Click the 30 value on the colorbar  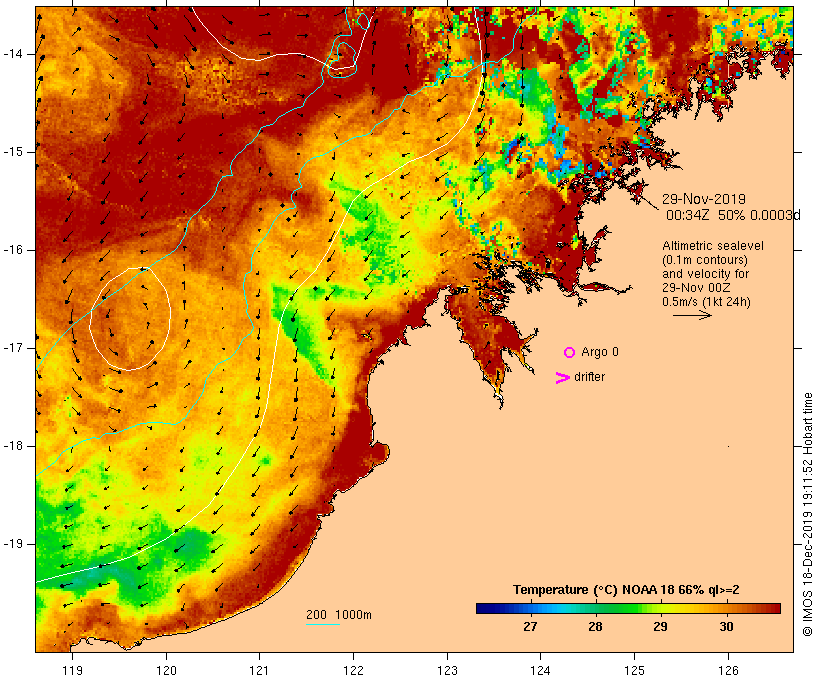pos(726,626)
